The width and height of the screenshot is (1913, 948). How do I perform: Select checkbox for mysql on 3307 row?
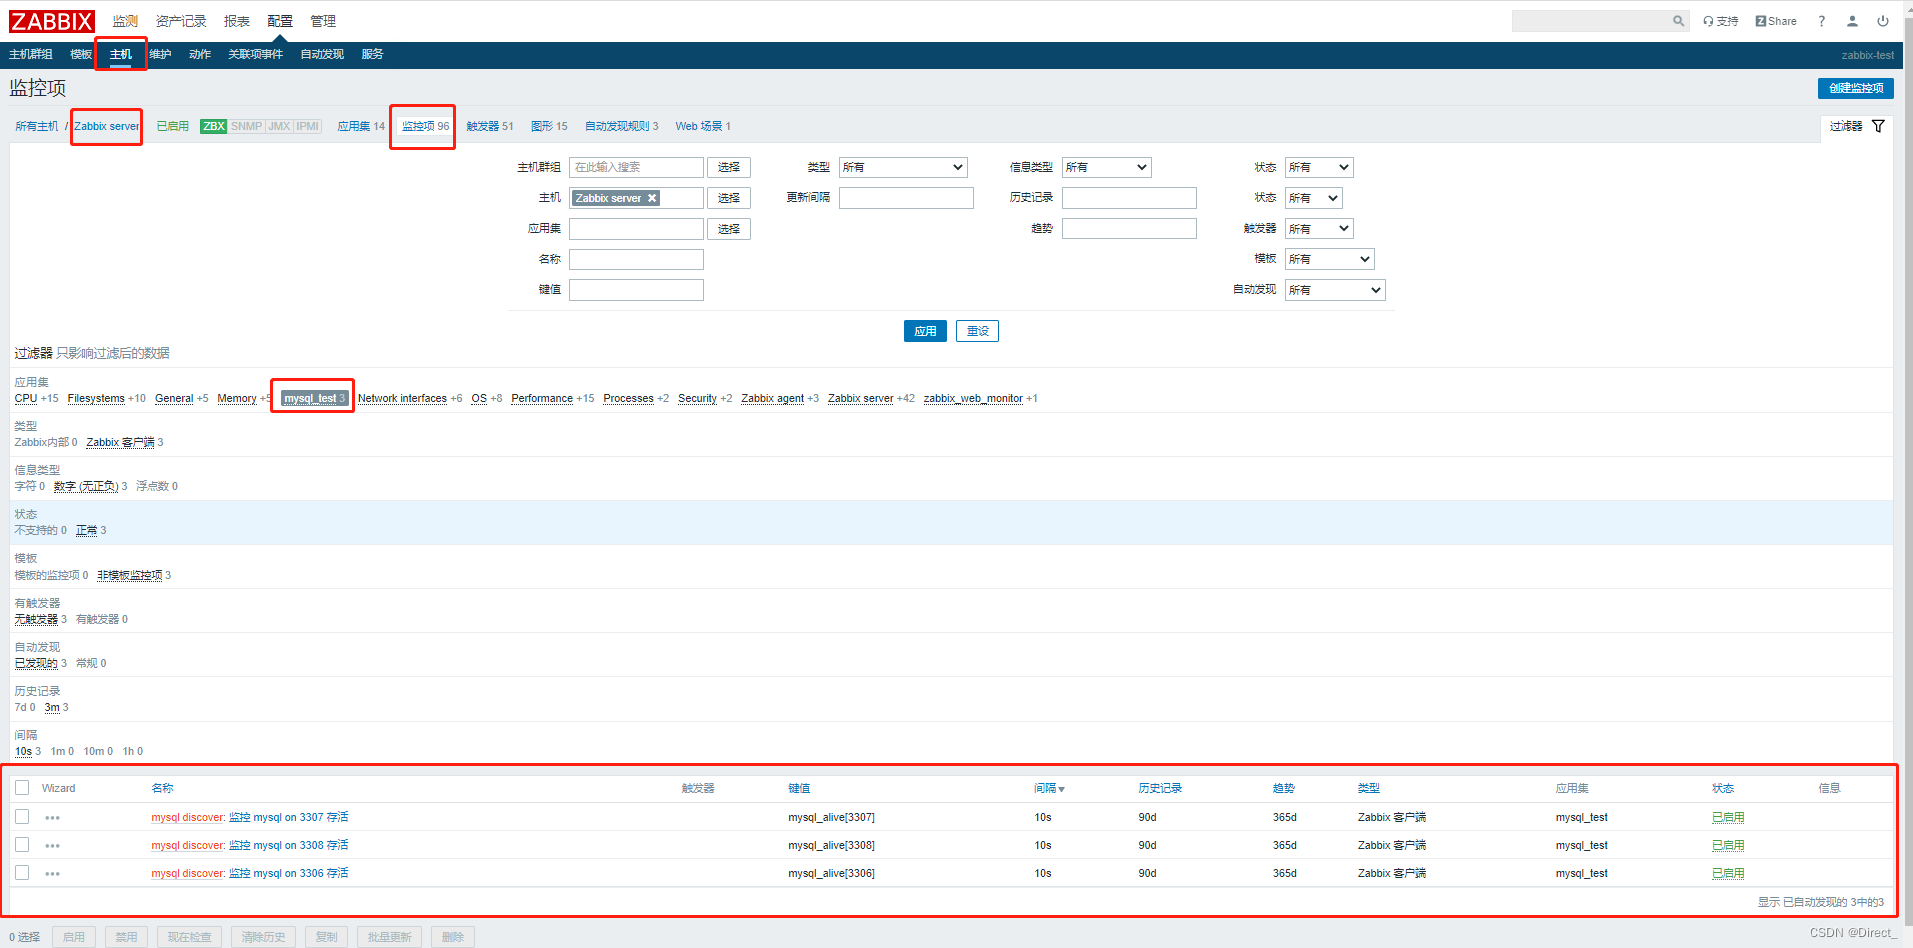pos(22,817)
